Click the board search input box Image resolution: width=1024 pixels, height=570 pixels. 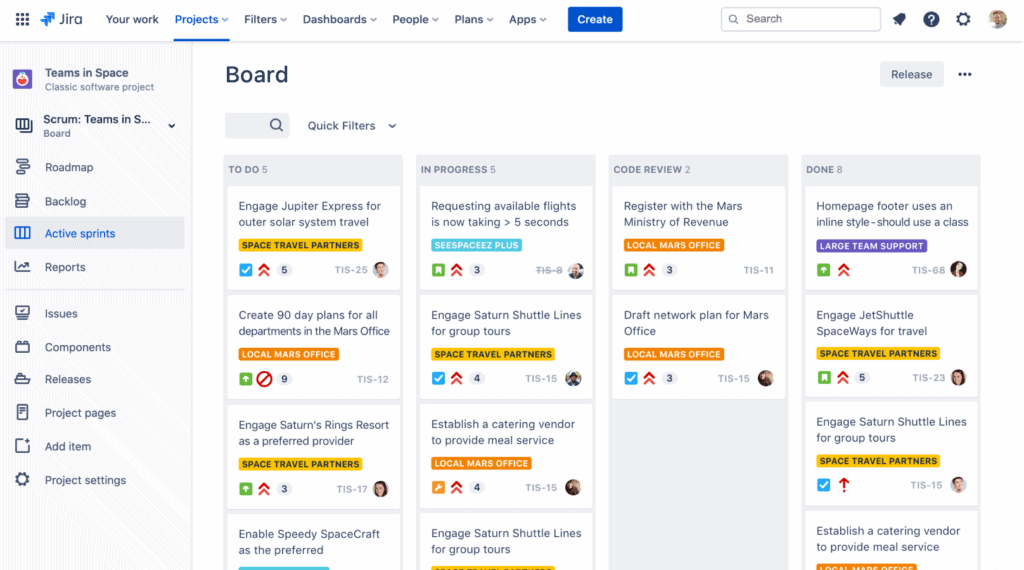coord(257,125)
